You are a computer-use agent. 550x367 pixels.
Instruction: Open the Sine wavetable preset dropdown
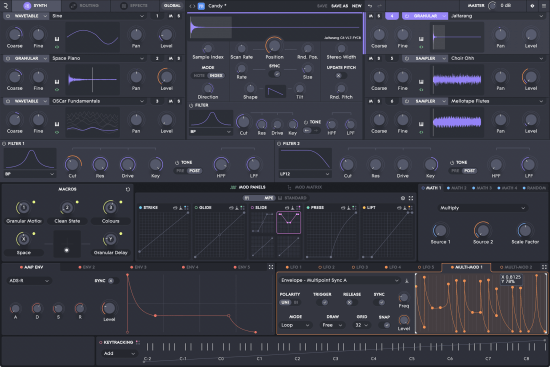[x=99, y=16]
